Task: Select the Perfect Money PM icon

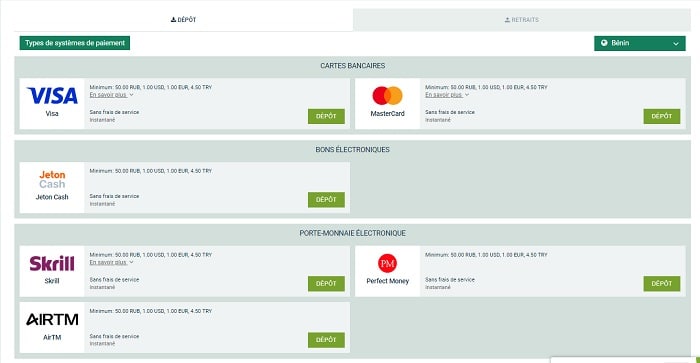Action: click(388, 263)
